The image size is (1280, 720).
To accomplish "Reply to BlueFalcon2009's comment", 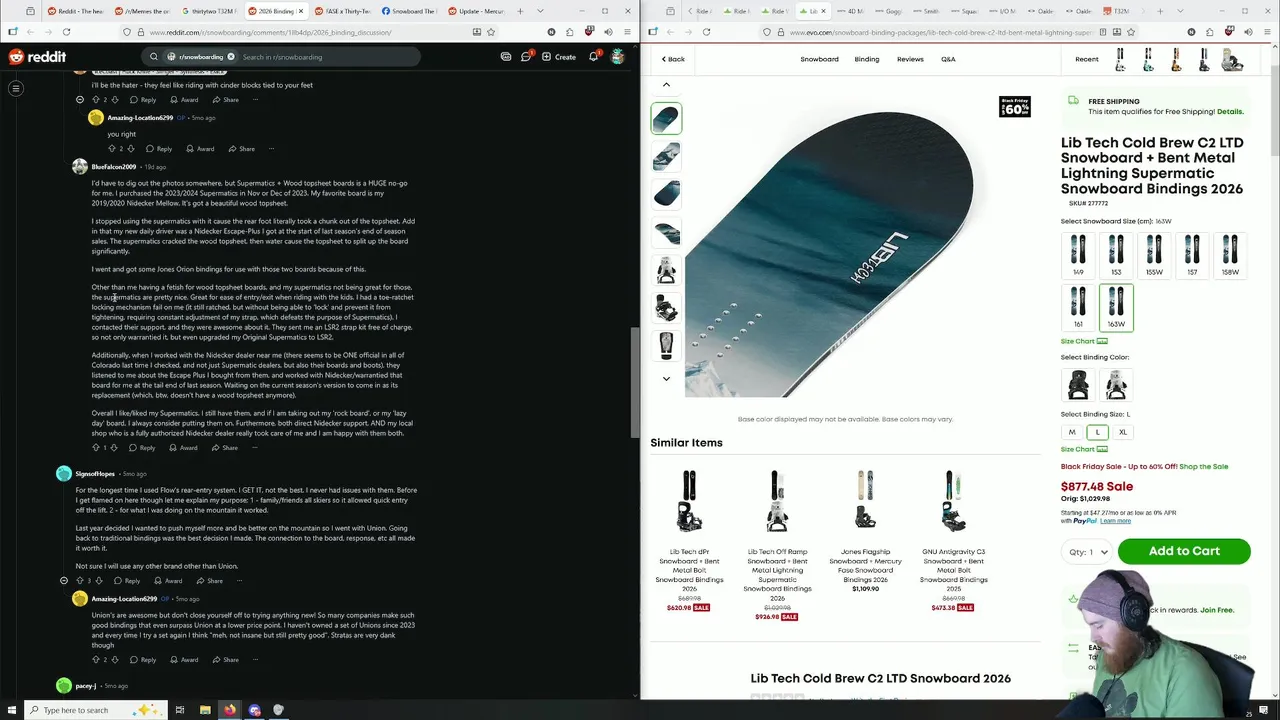I will pos(142,448).
